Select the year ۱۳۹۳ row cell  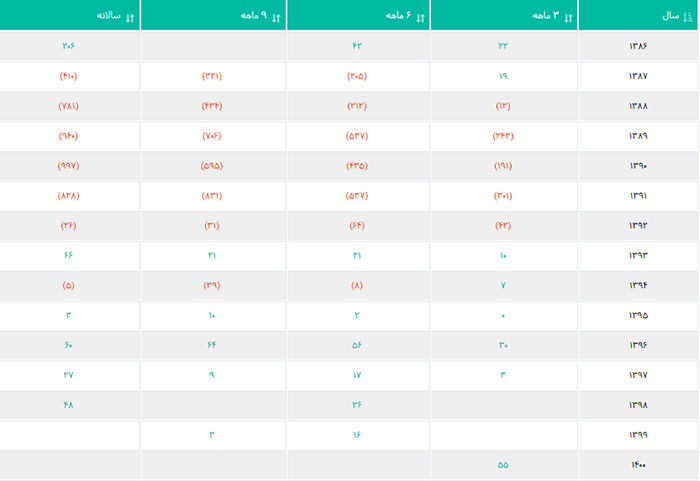tap(638, 255)
